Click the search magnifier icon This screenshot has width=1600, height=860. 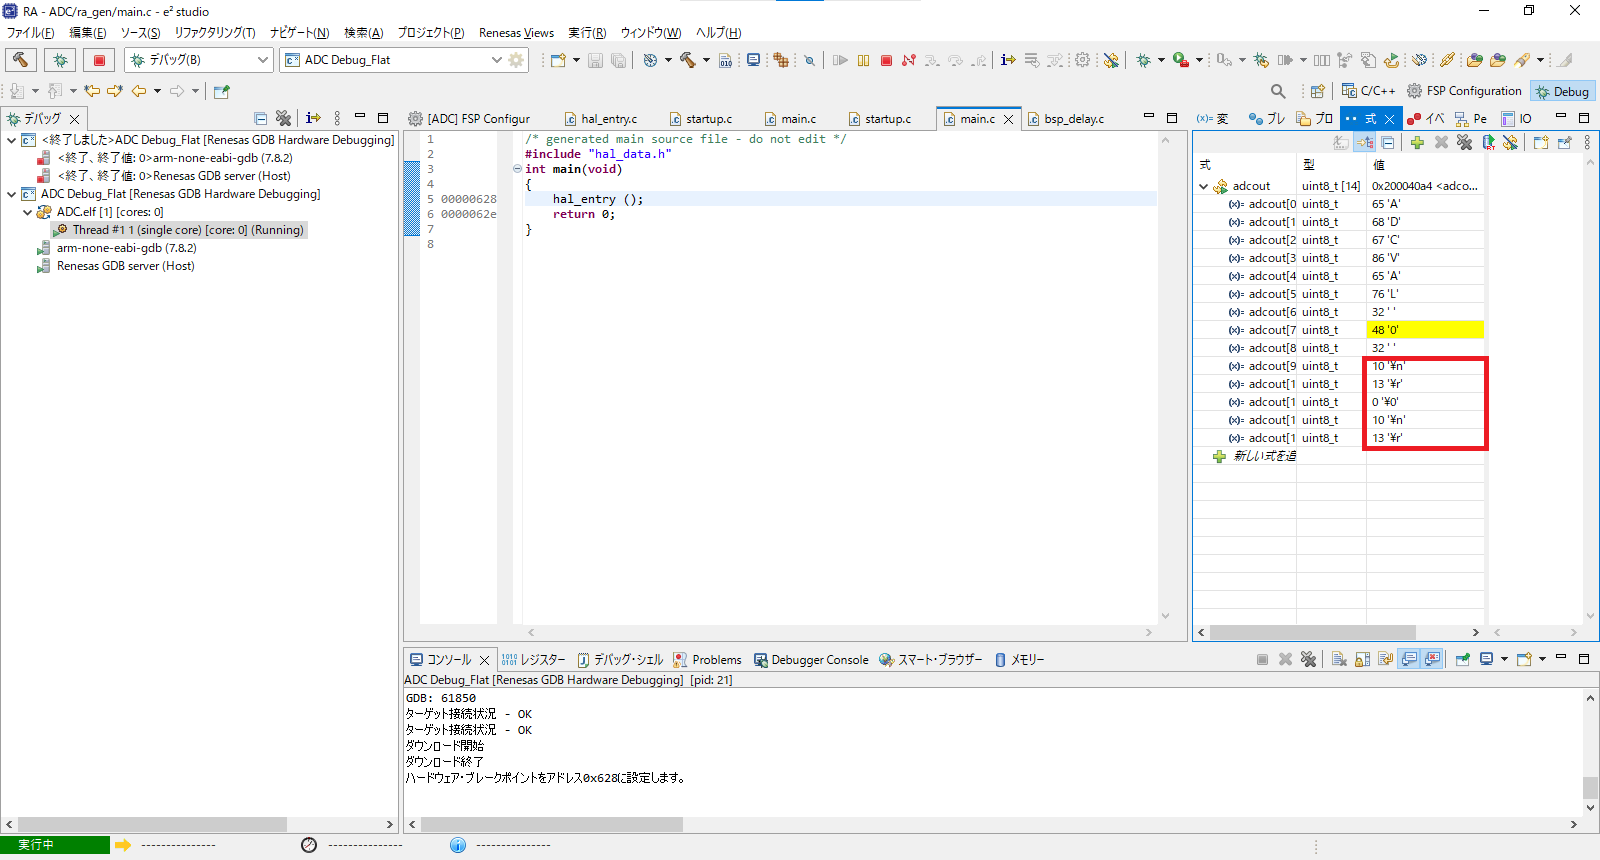1278,91
